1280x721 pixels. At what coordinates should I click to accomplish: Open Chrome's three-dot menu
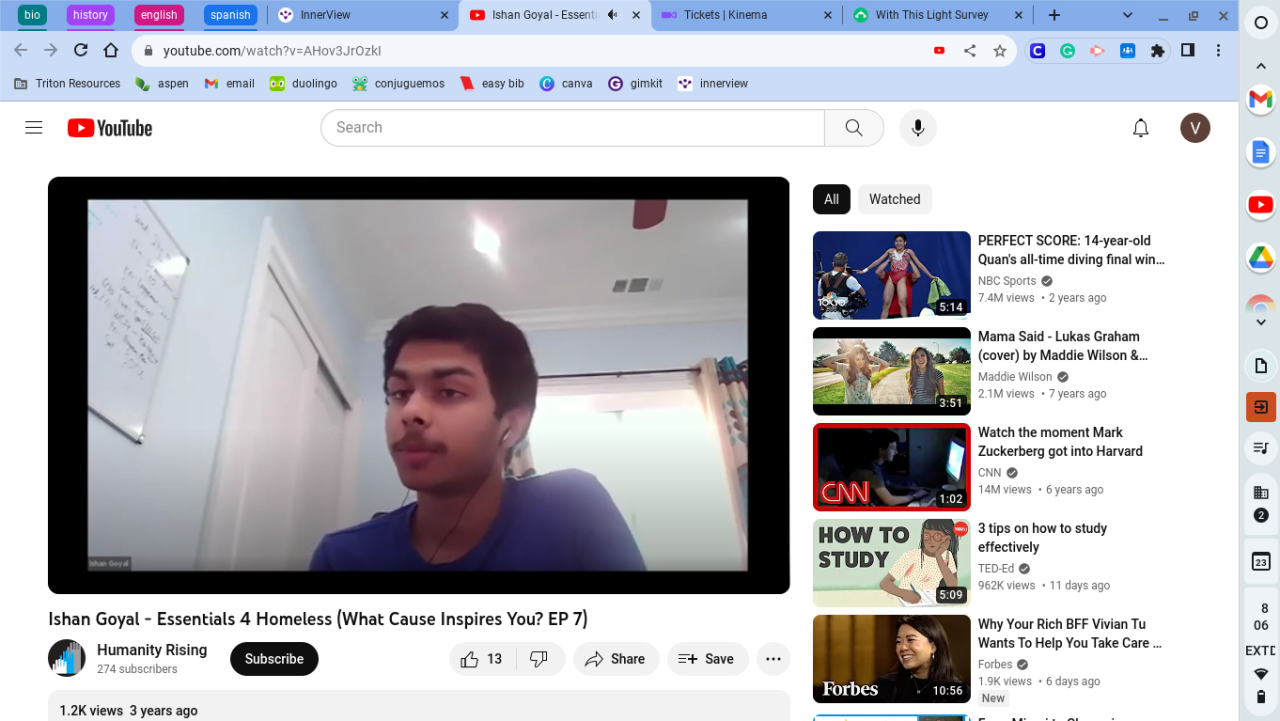point(1218,51)
